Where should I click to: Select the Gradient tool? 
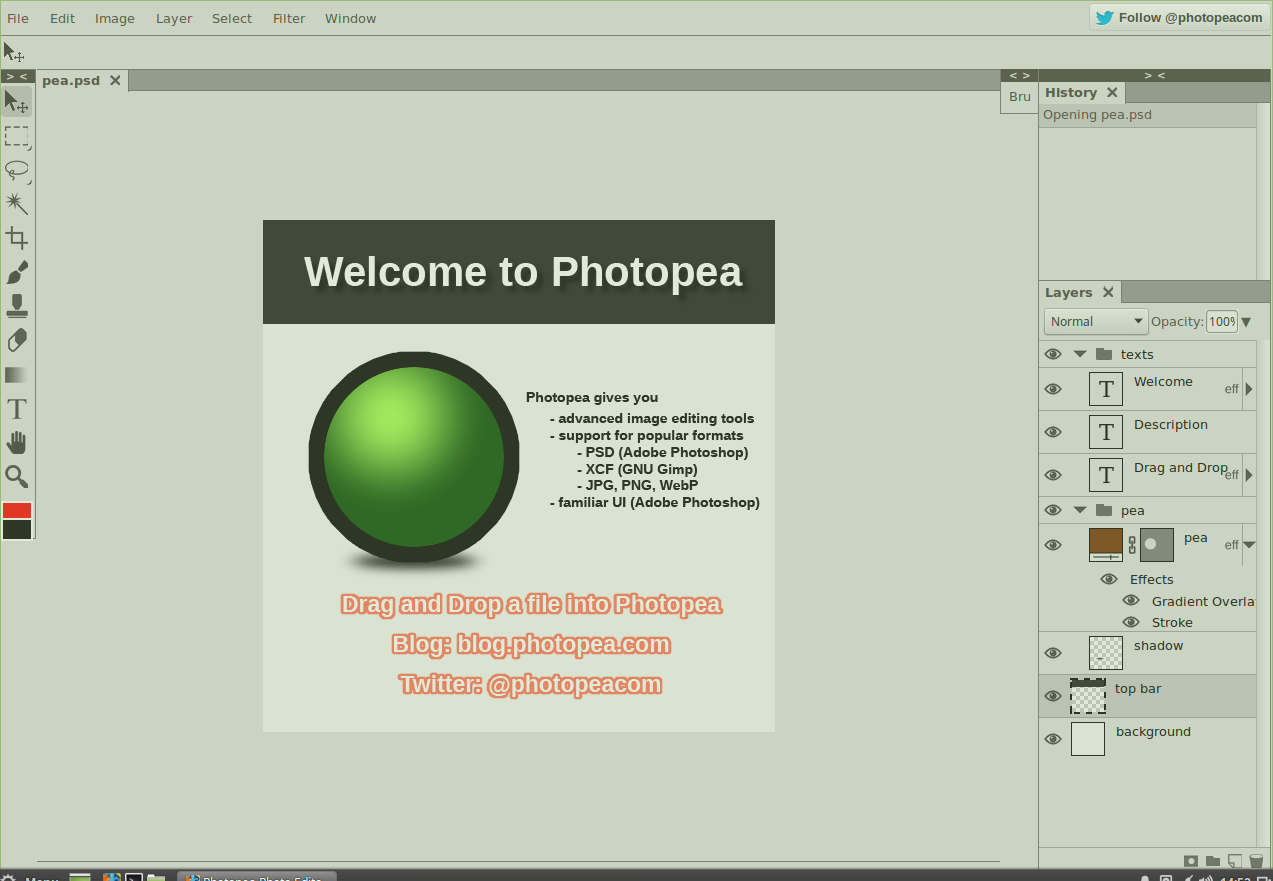click(16, 375)
